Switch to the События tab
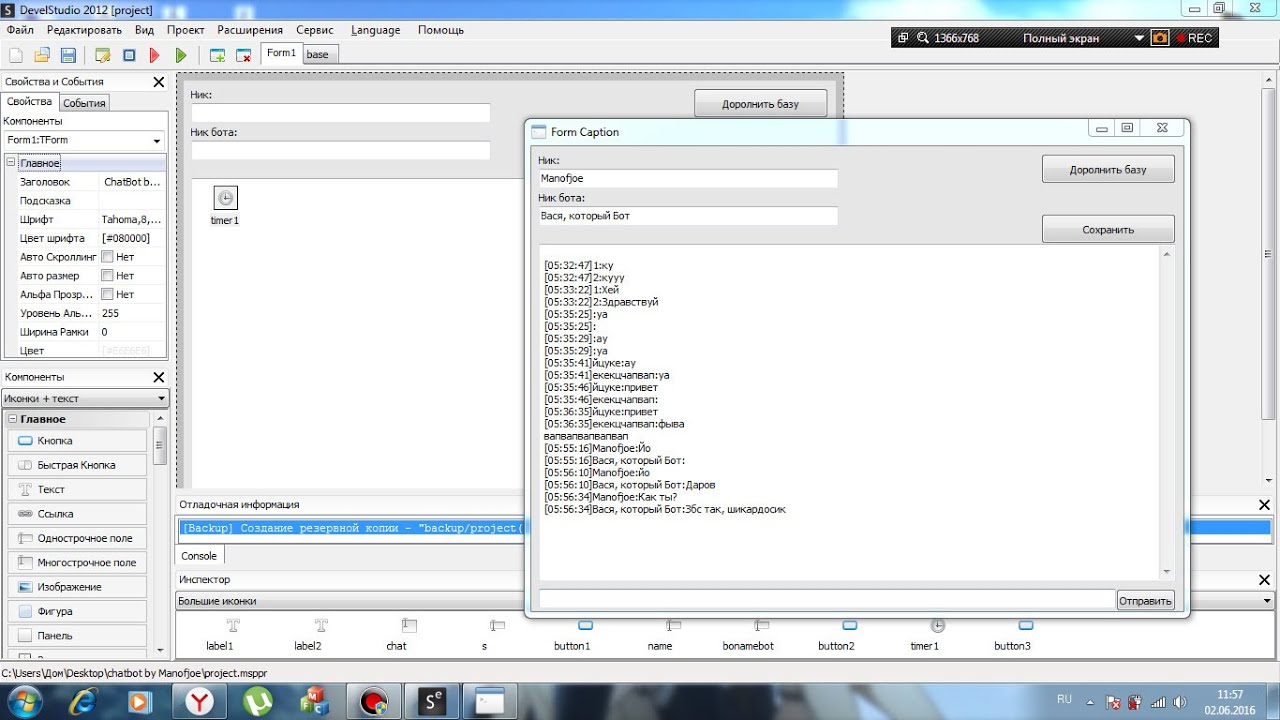Image resolution: width=1280 pixels, height=720 pixels. 84,103
